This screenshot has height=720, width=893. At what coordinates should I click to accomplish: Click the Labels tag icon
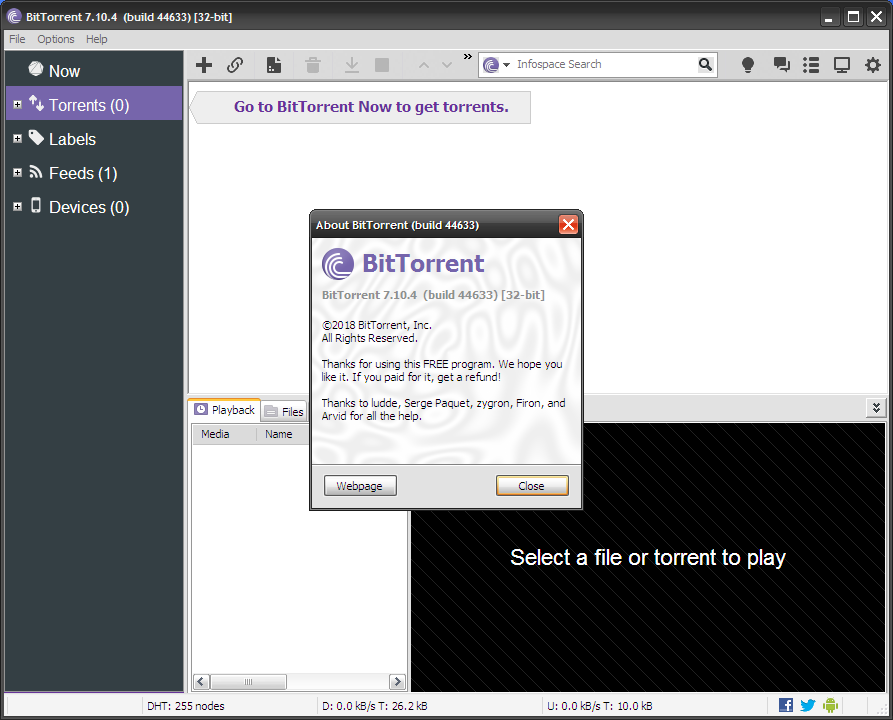pos(36,137)
